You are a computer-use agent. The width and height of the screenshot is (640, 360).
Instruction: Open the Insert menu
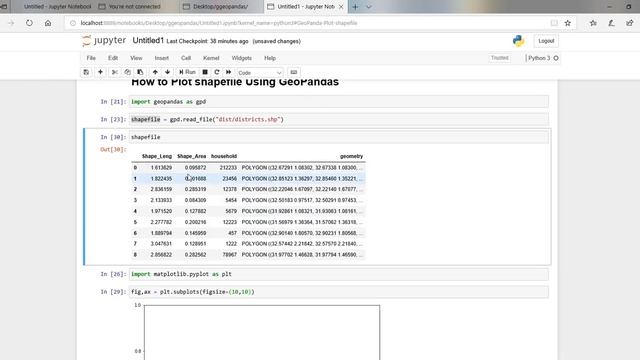point(162,58)
